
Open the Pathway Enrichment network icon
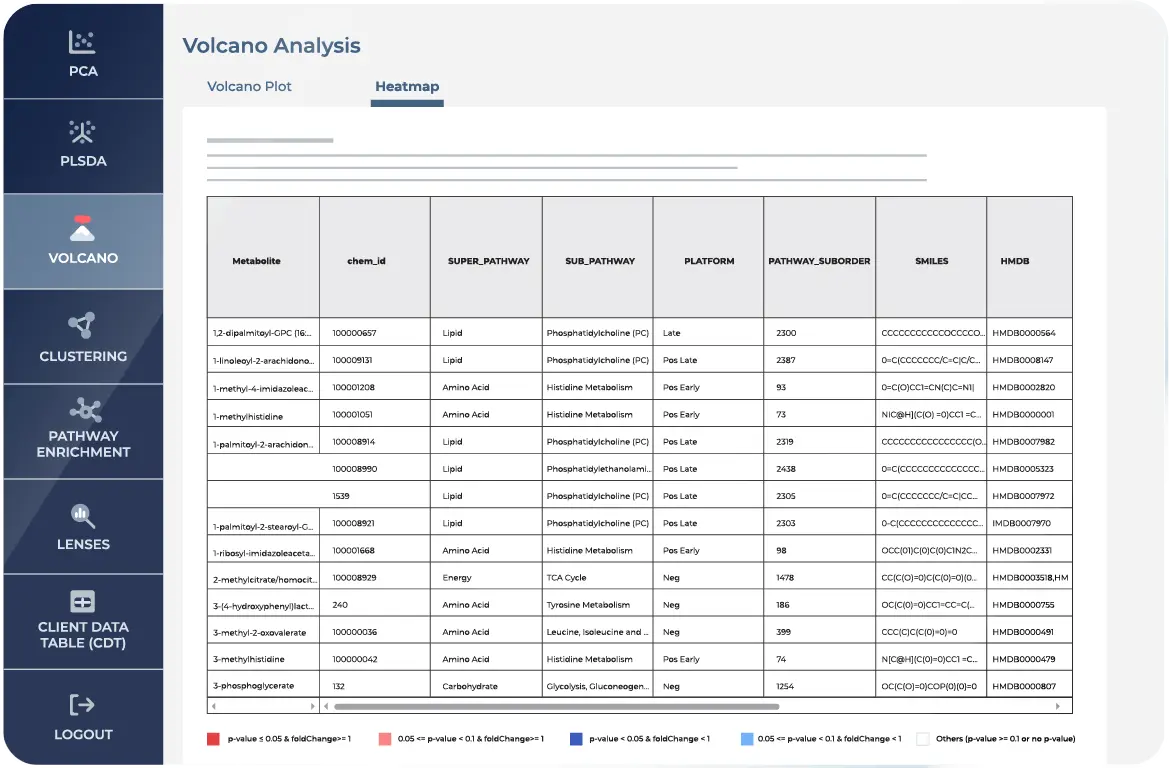point(85,409)
